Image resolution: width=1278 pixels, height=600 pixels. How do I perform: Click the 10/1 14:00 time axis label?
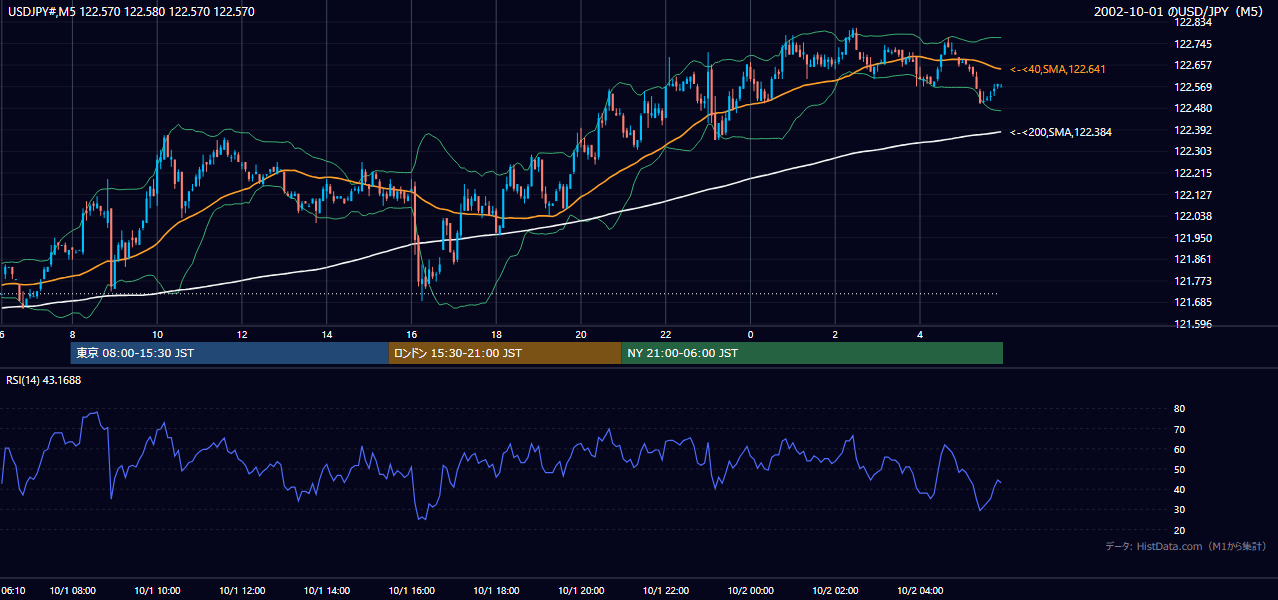(327, 591)
